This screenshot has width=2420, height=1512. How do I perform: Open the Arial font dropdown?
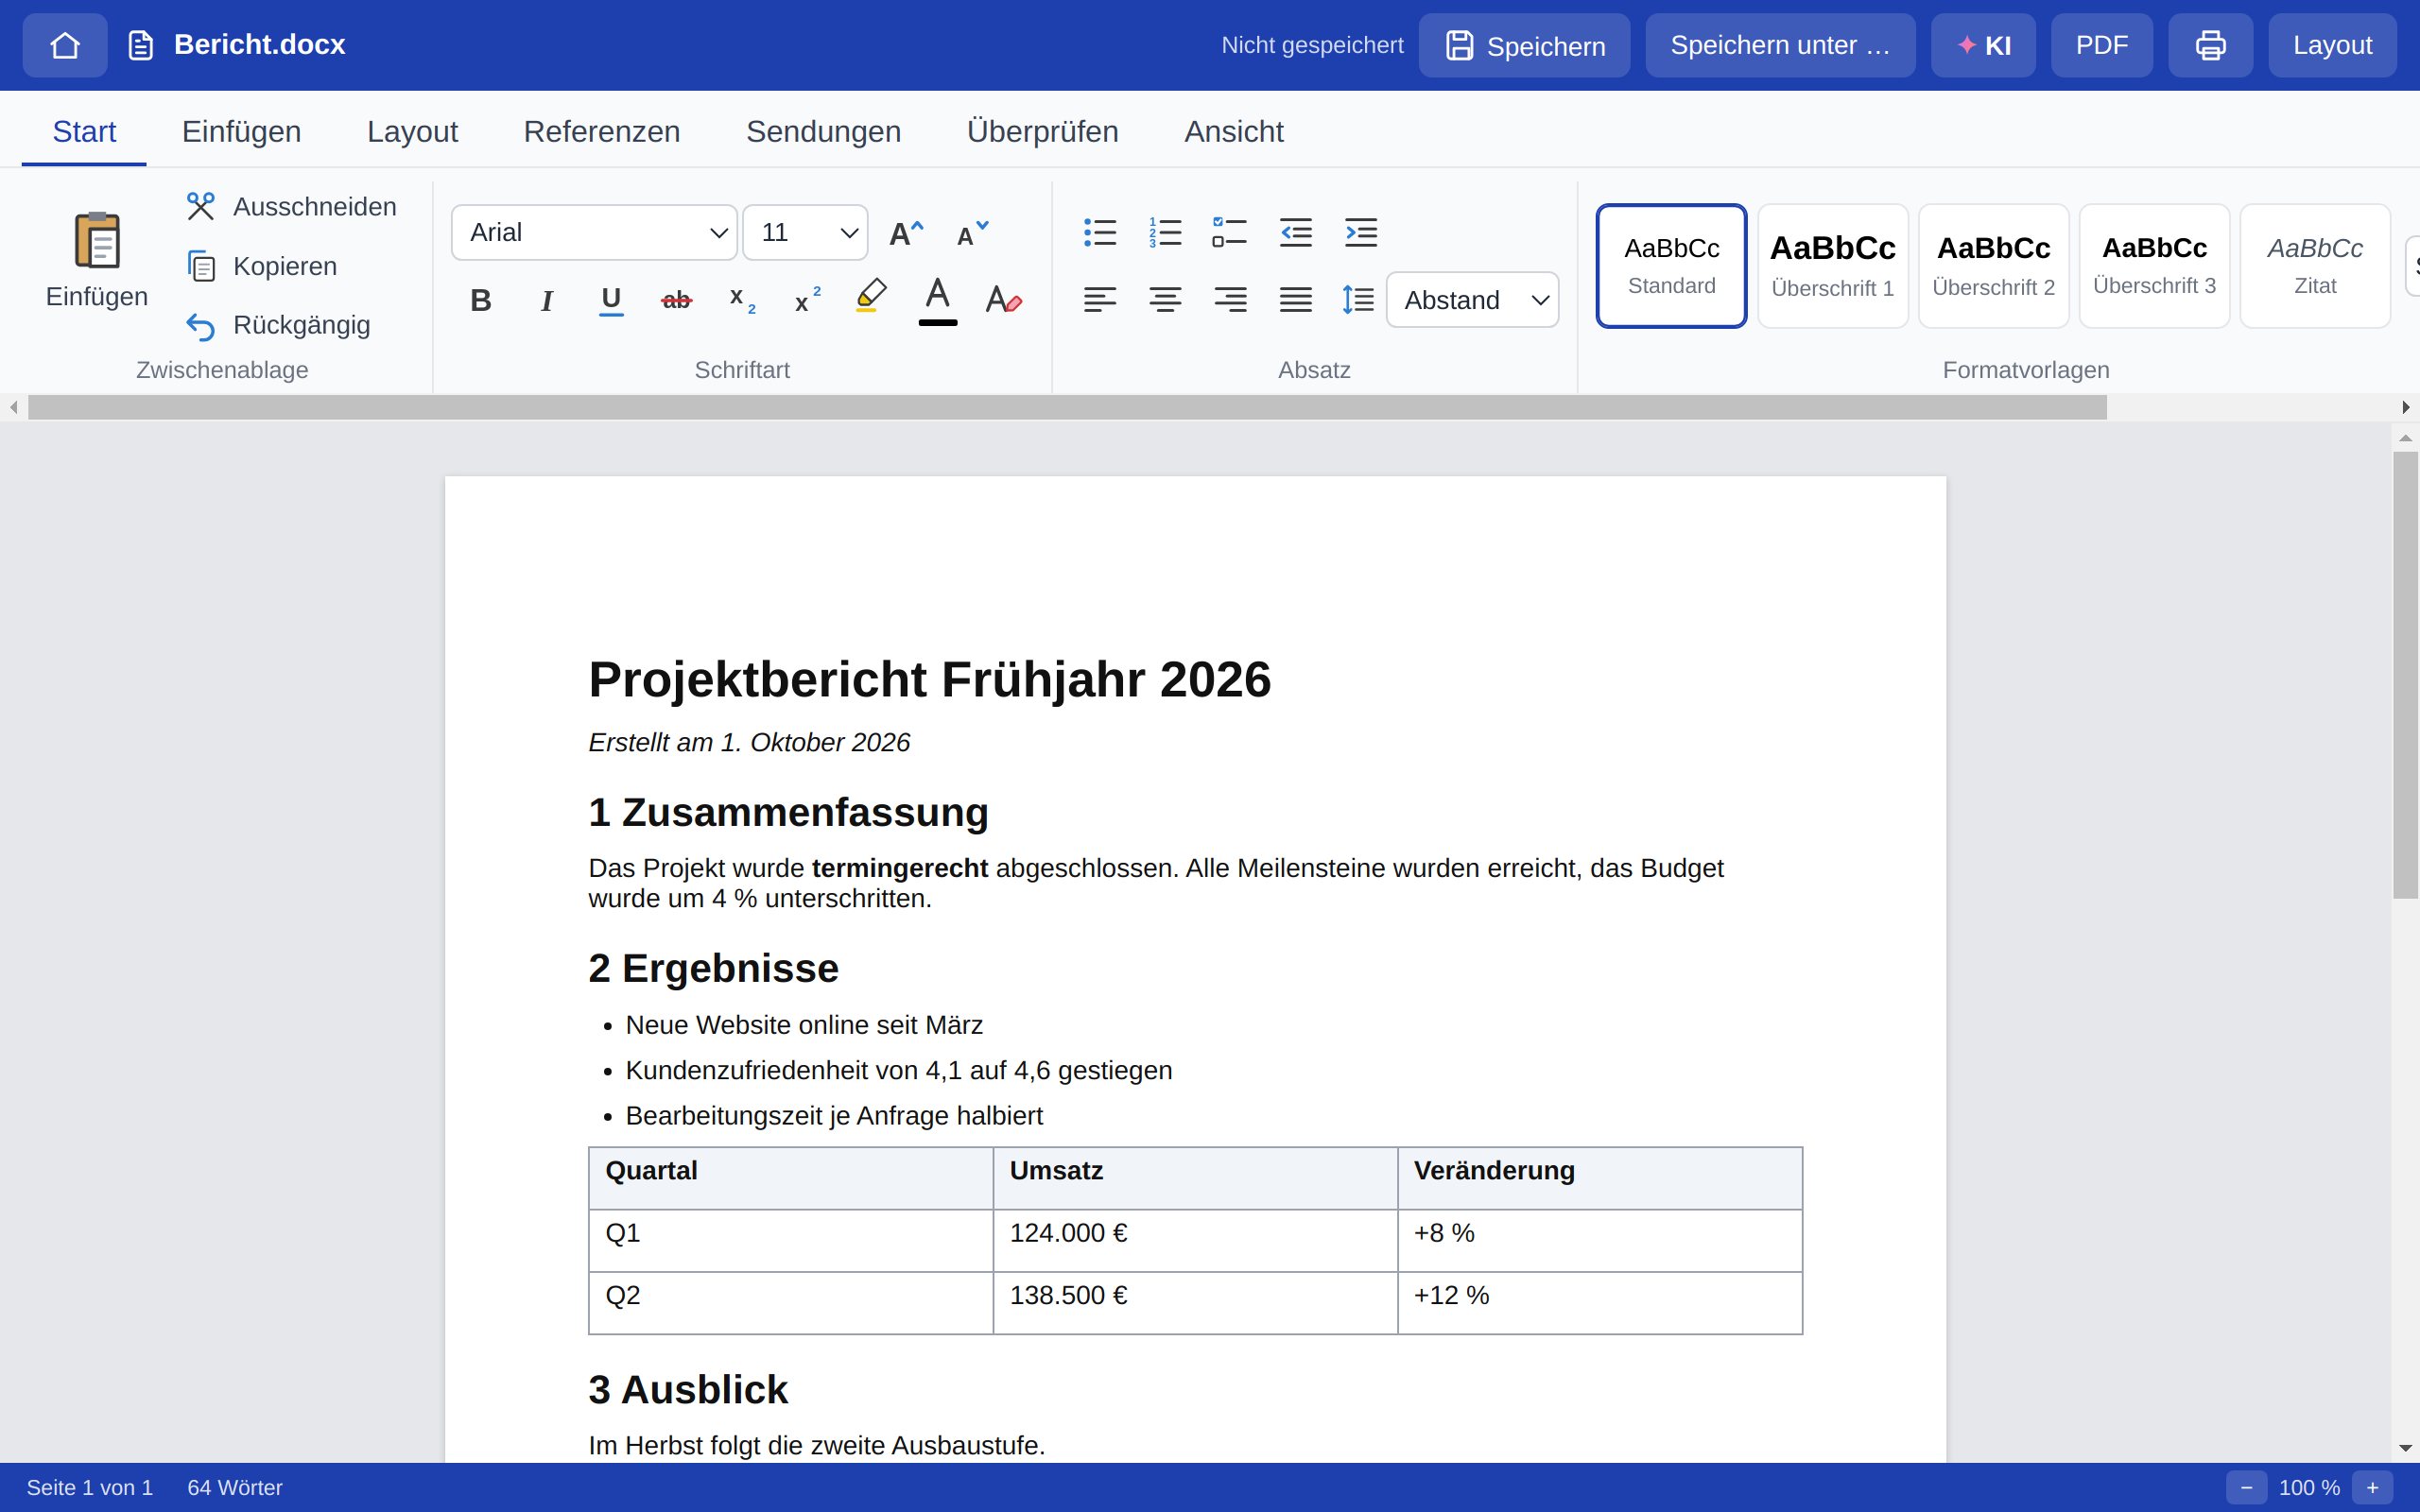594,233
